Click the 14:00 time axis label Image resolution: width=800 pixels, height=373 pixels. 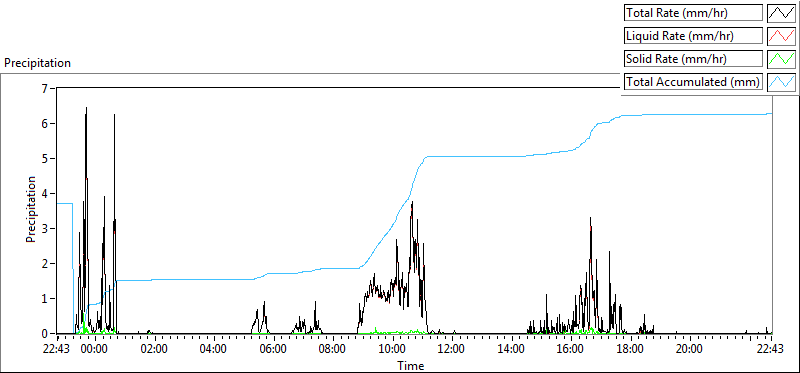[511, 350]
